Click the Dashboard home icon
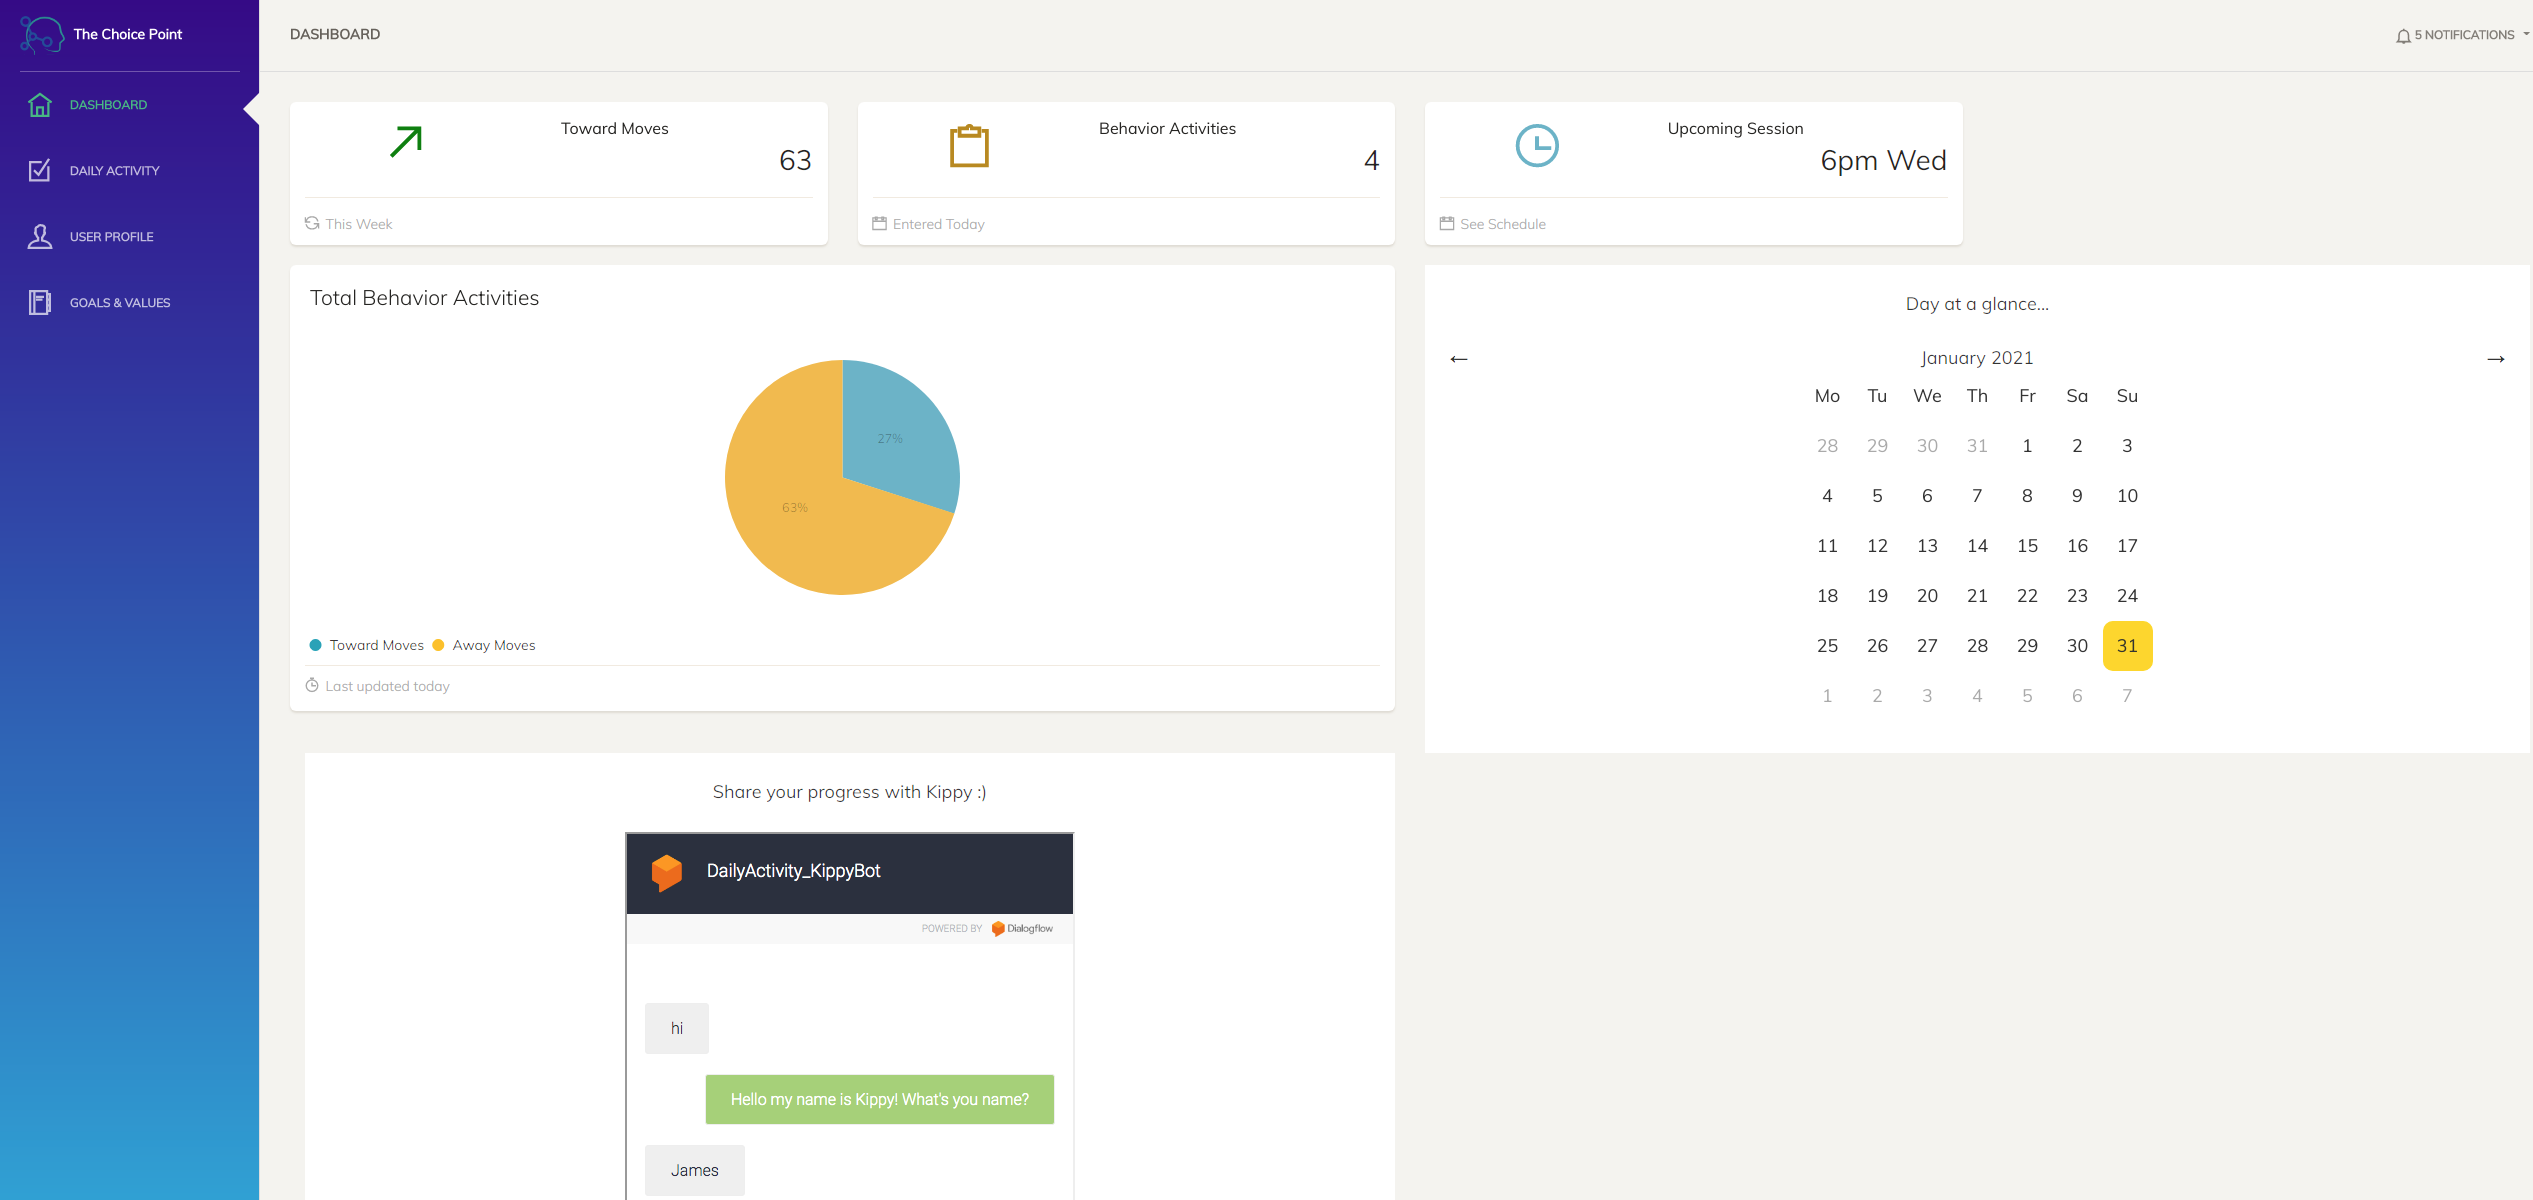Image resolution: width=2533 pixels, height=1200 pixels. 40,105
